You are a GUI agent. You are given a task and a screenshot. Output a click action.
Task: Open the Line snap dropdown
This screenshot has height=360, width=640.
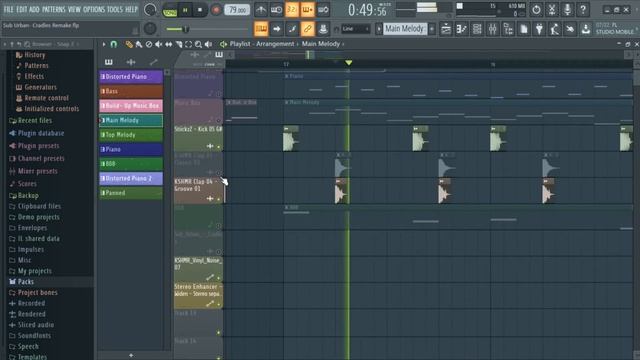click(x=356, y=29)
